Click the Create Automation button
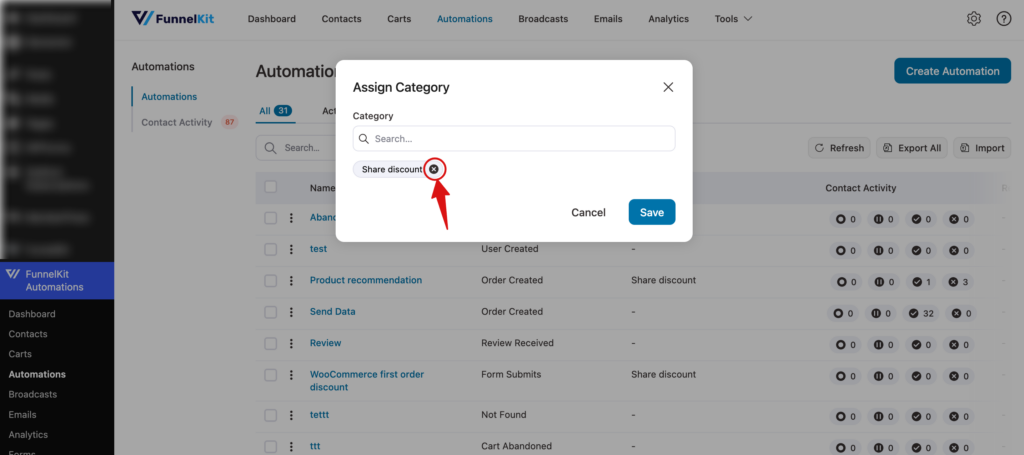 [952, 71]
